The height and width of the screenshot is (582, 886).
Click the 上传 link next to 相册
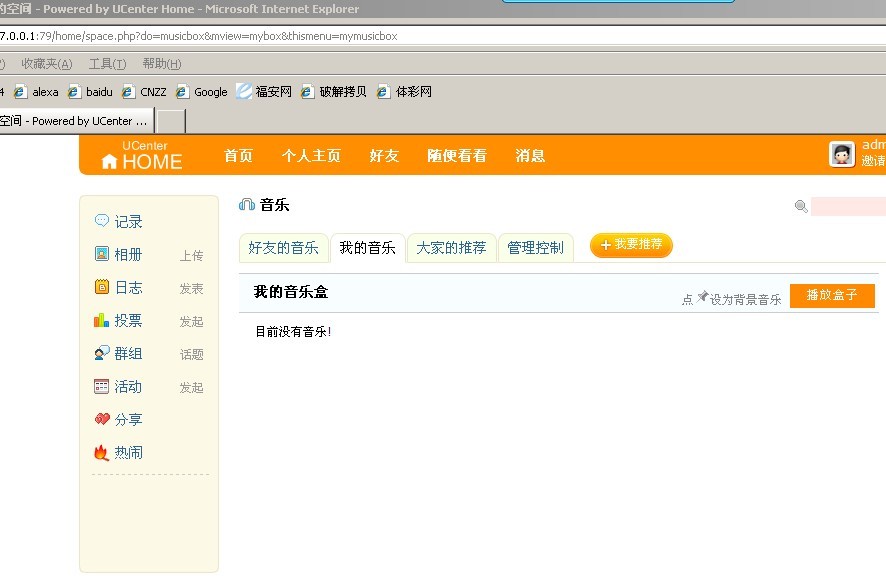[192, 255]
